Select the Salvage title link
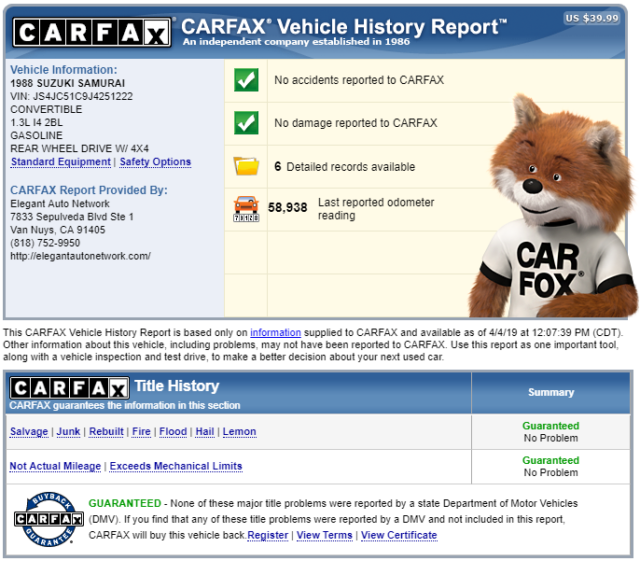 pyautogui.click(x=28, y=432)
